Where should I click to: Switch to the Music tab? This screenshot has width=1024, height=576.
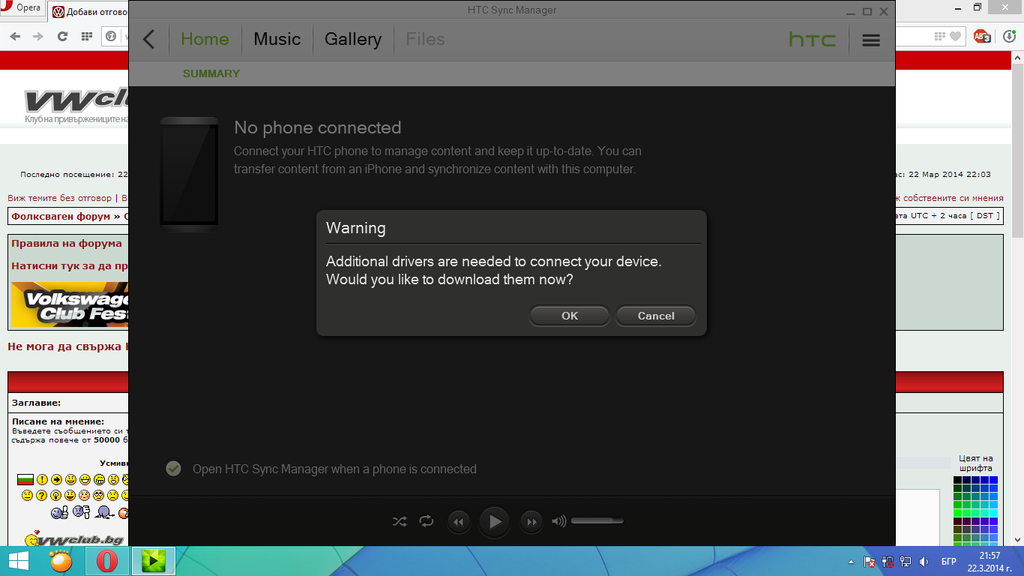click(277, 39)
